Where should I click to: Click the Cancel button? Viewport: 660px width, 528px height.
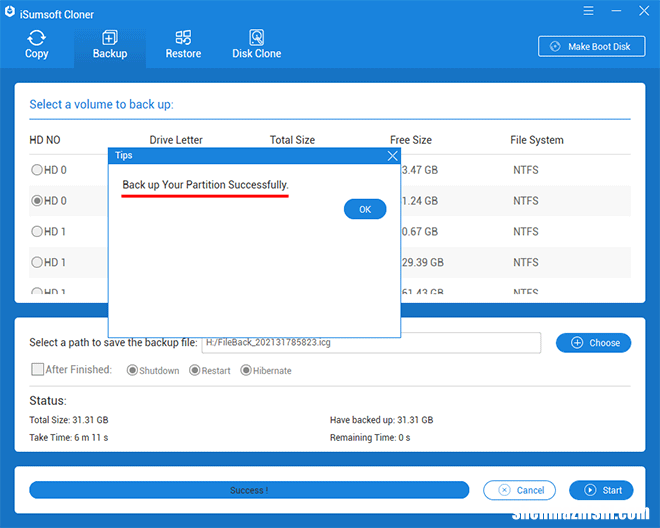click(519, 490)
